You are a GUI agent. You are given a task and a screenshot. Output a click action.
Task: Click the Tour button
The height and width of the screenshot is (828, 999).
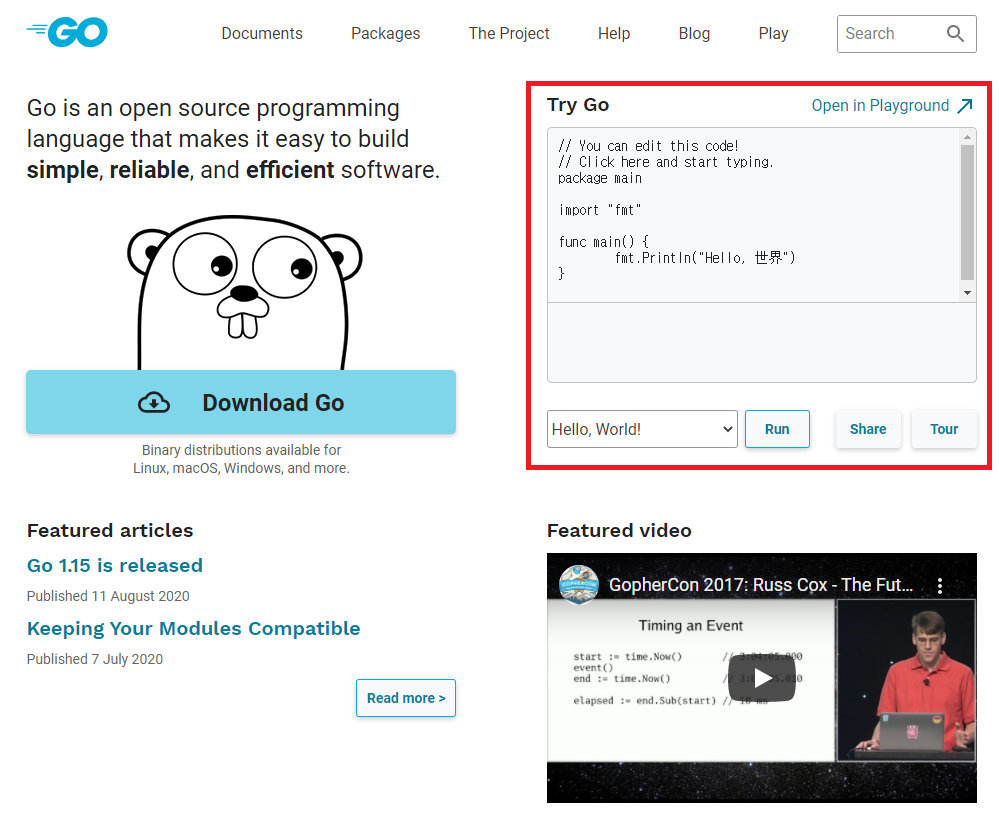(x=944, y=429)
